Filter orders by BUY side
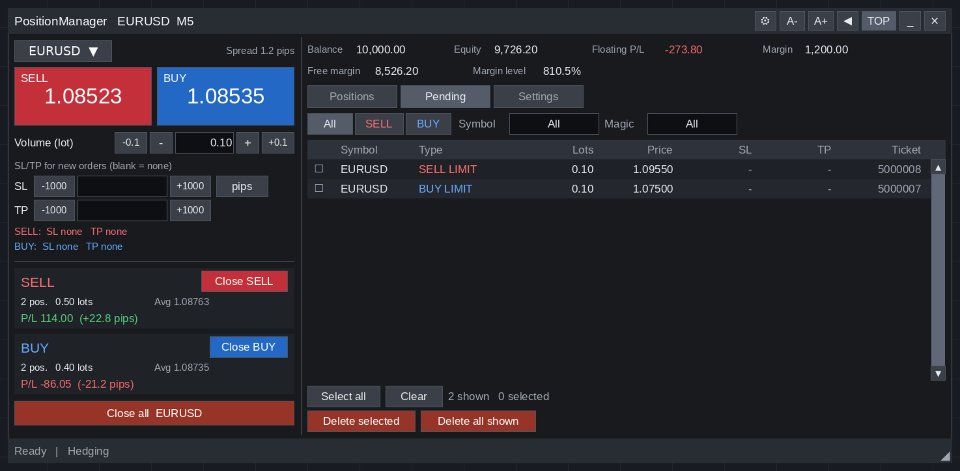960x471 pixels. (428, 124)
